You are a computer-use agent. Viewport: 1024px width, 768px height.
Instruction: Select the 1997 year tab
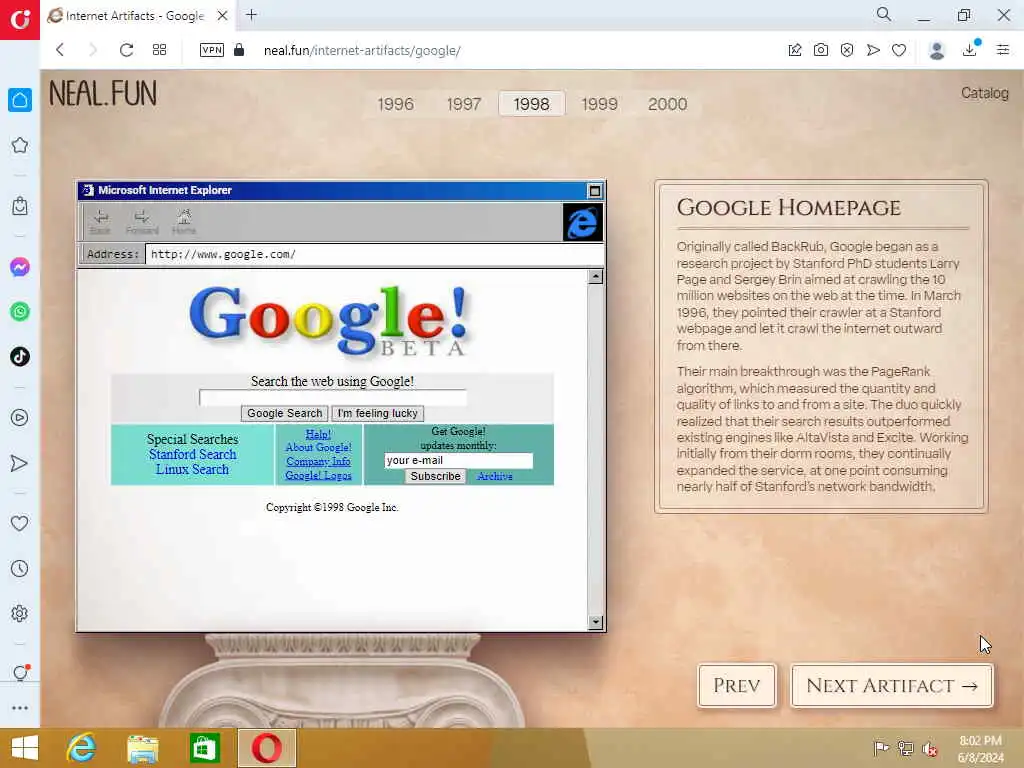tap(464, 104)
